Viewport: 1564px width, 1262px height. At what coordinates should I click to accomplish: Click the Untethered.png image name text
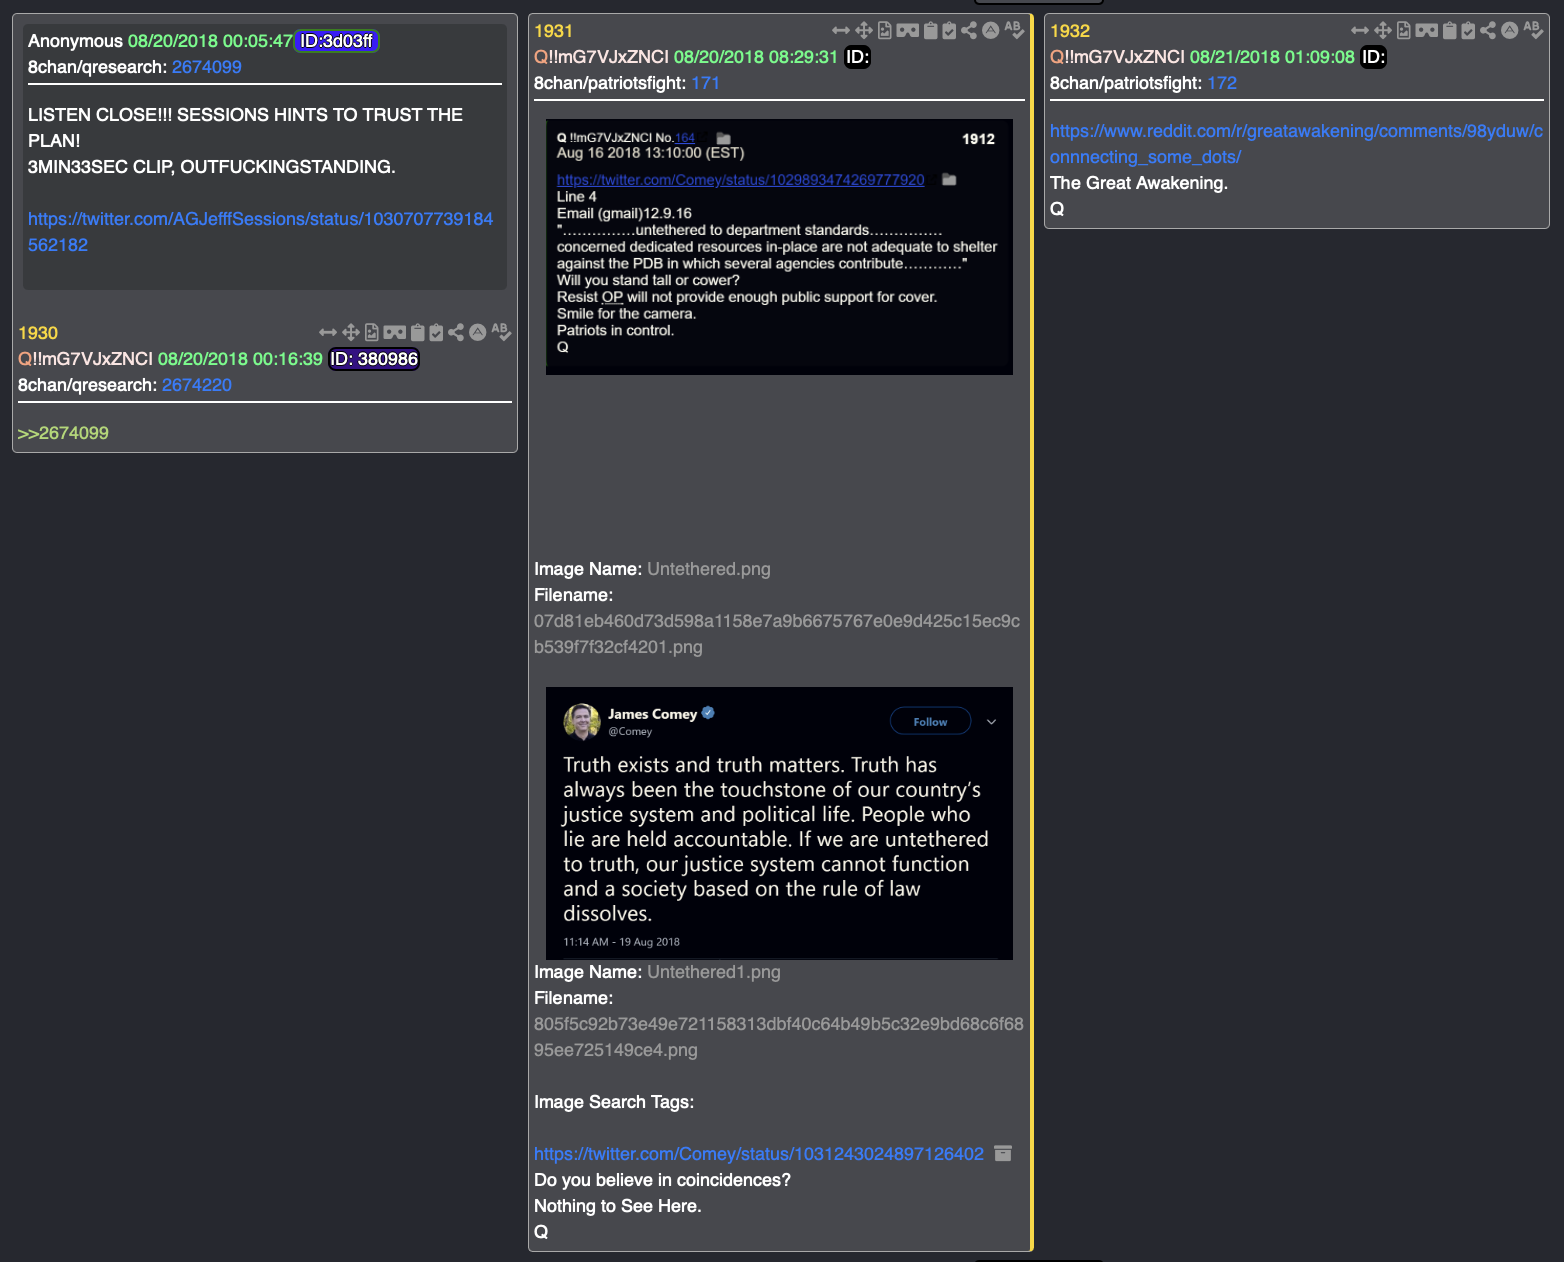point(709,569)
